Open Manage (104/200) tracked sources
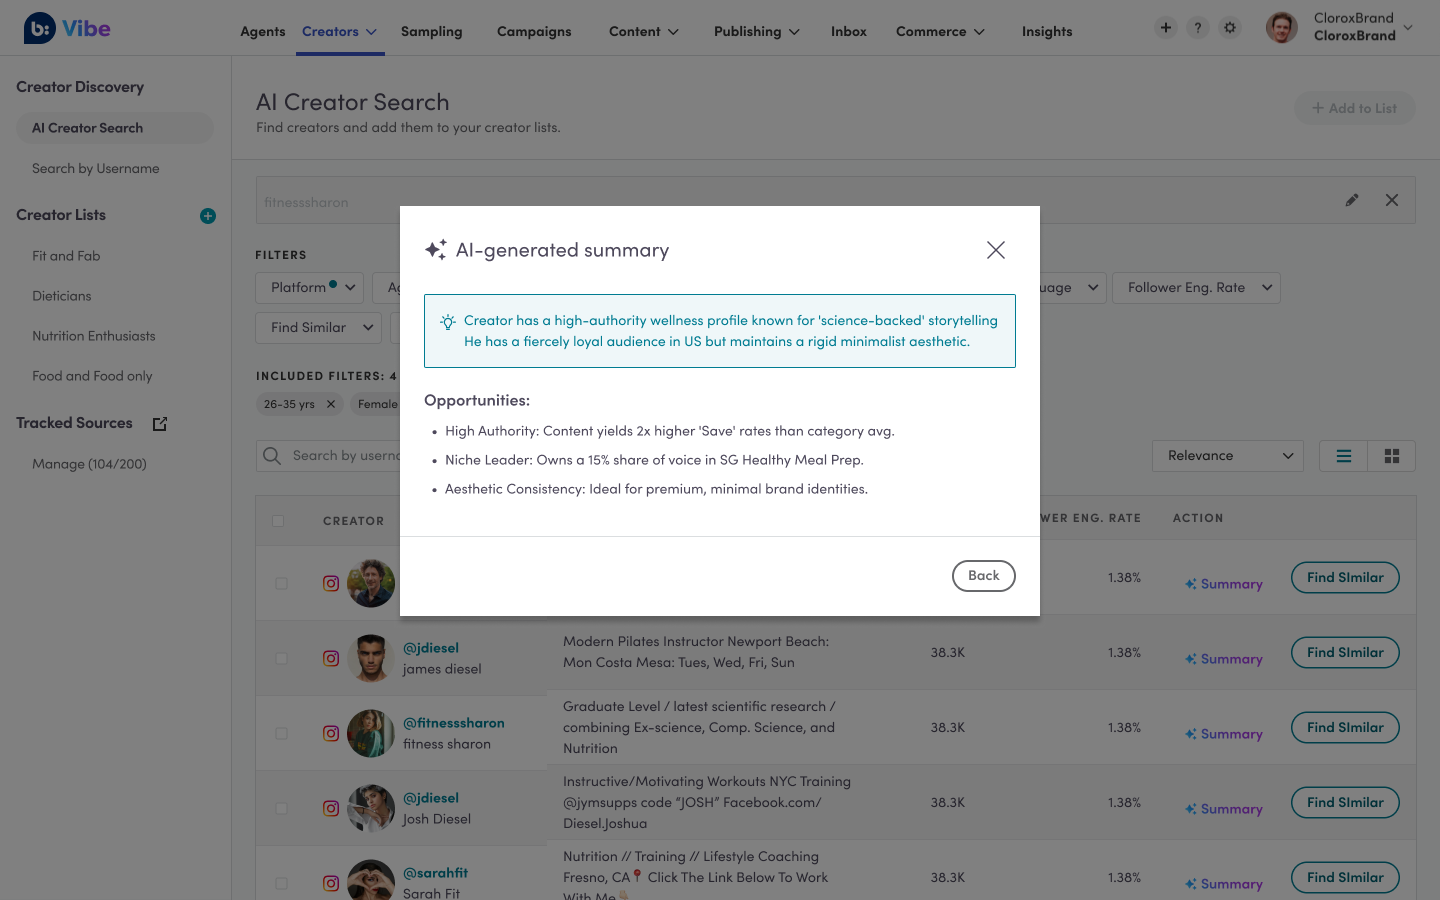 click(x=89, y=464)
